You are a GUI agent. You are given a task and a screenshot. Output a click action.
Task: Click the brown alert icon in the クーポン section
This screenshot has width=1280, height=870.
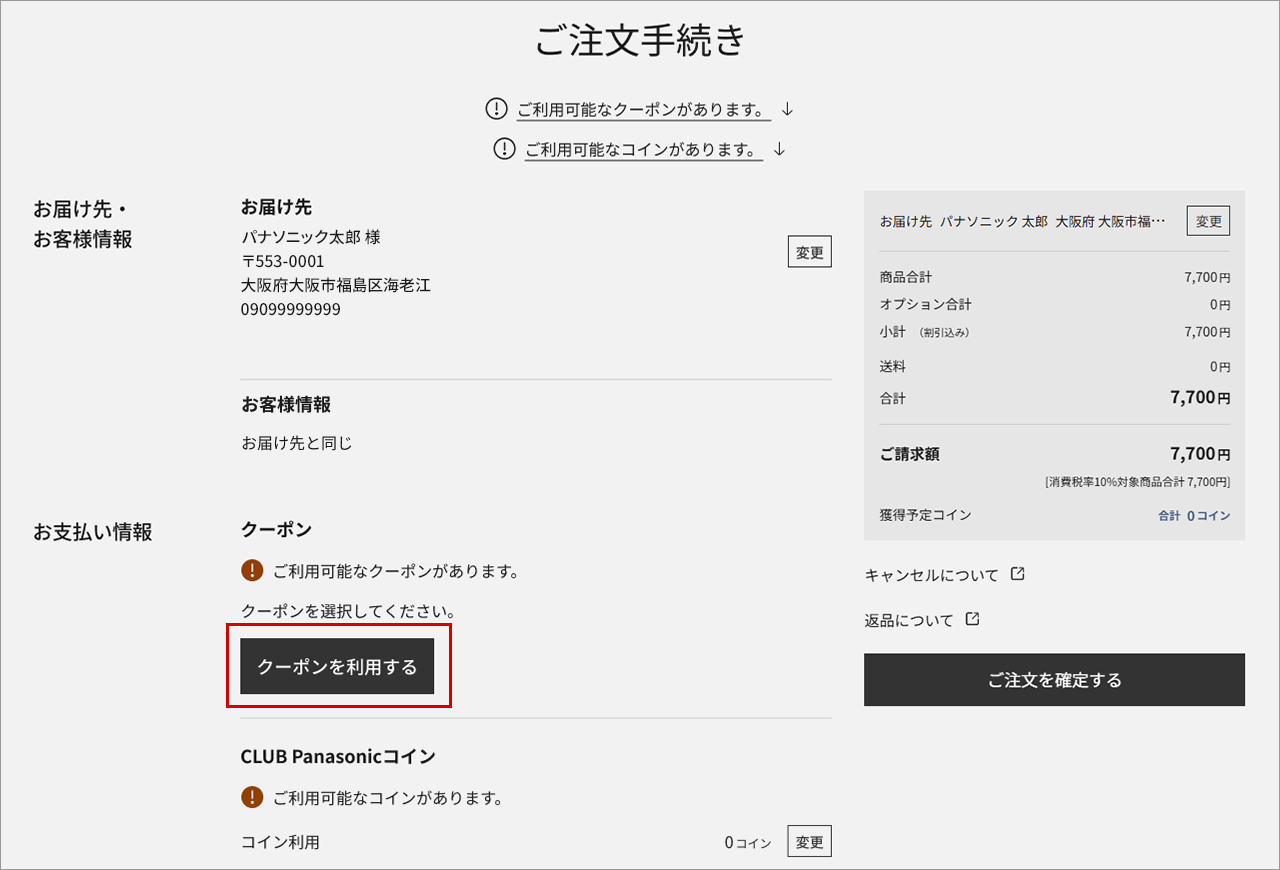pyautogui.click(x=251, y=571)
